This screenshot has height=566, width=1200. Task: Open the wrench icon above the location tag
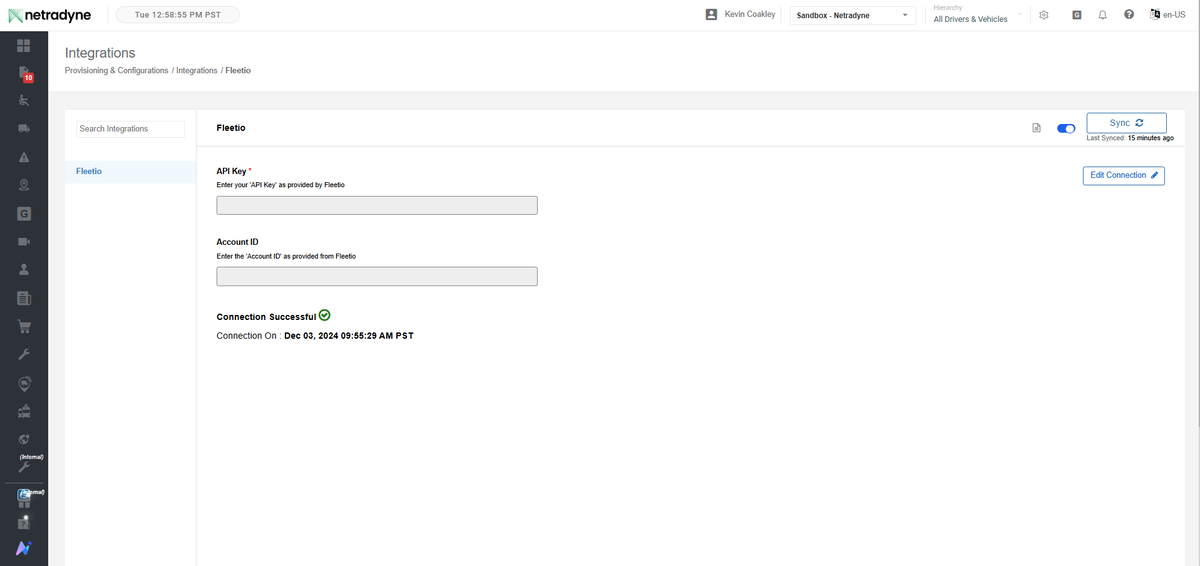click(x=24, y=354)
